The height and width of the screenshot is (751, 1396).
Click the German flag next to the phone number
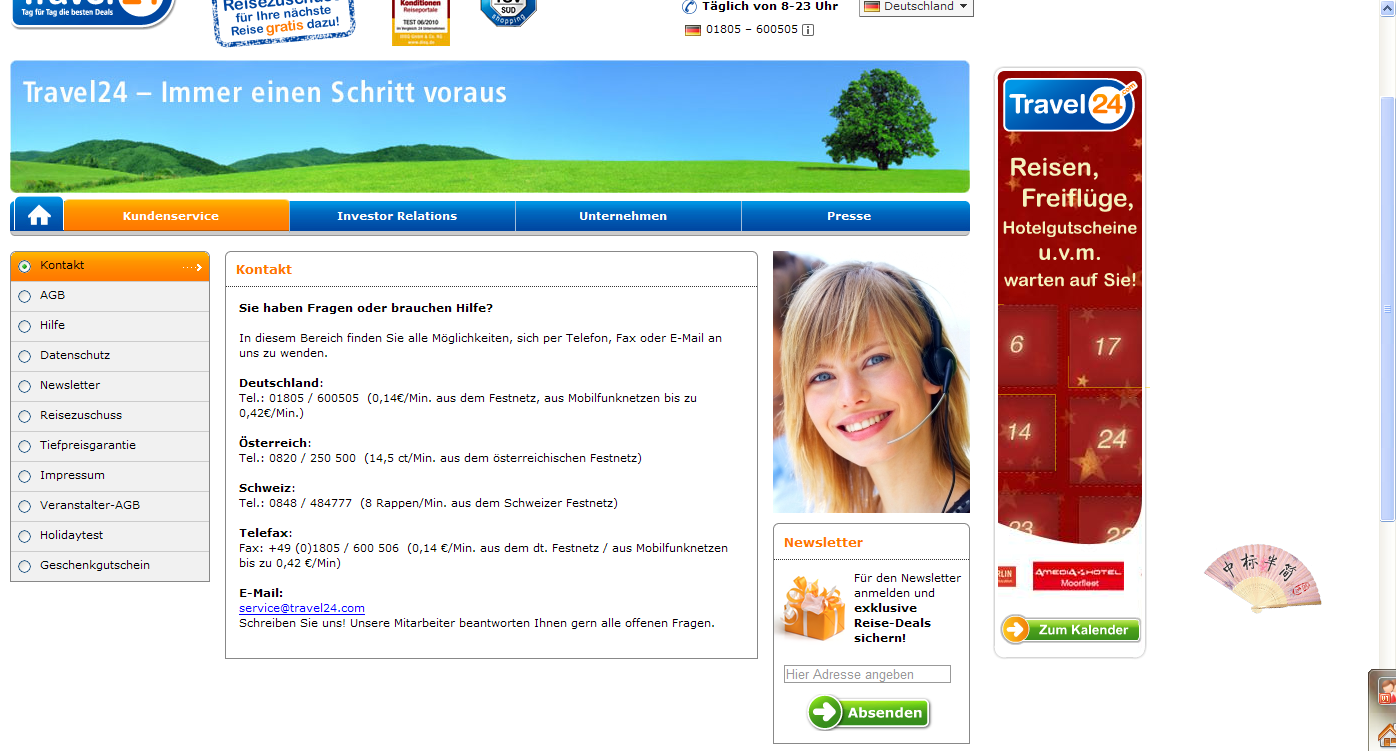[692, 30]
